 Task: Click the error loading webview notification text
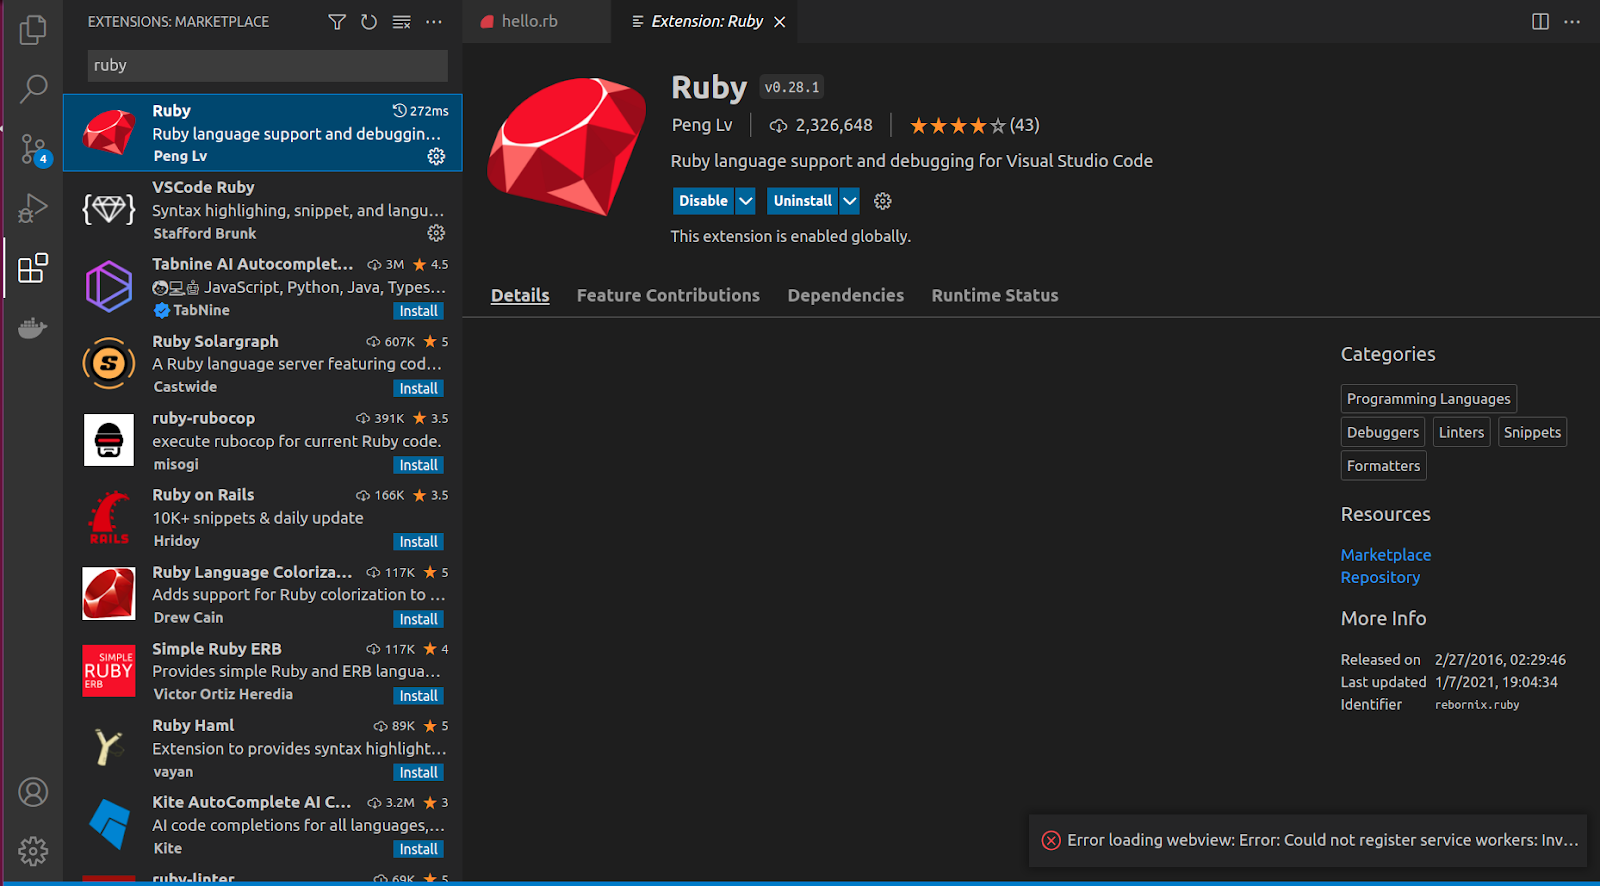click(1323, 840)
